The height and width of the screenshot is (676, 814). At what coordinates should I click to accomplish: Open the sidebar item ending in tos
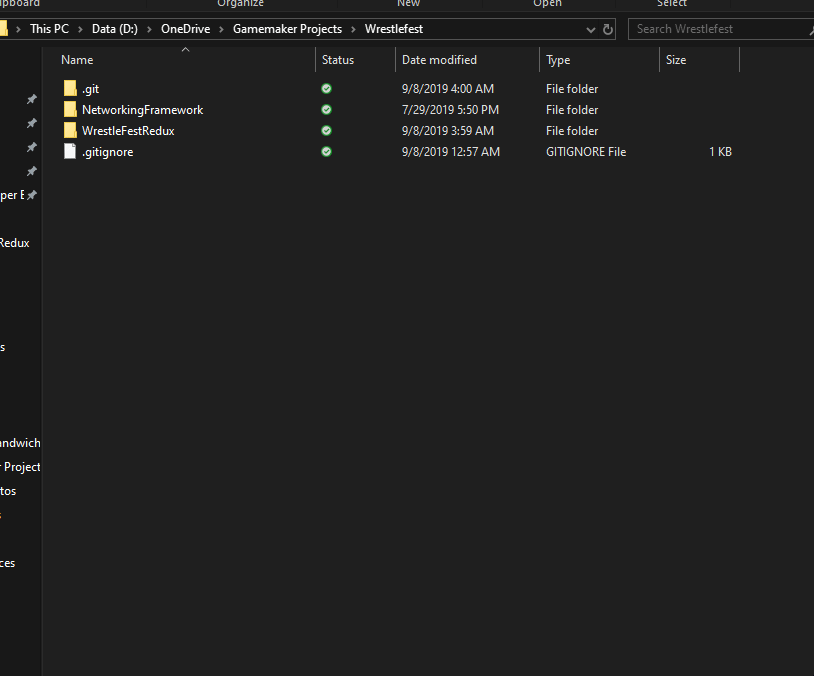(8, 491)
